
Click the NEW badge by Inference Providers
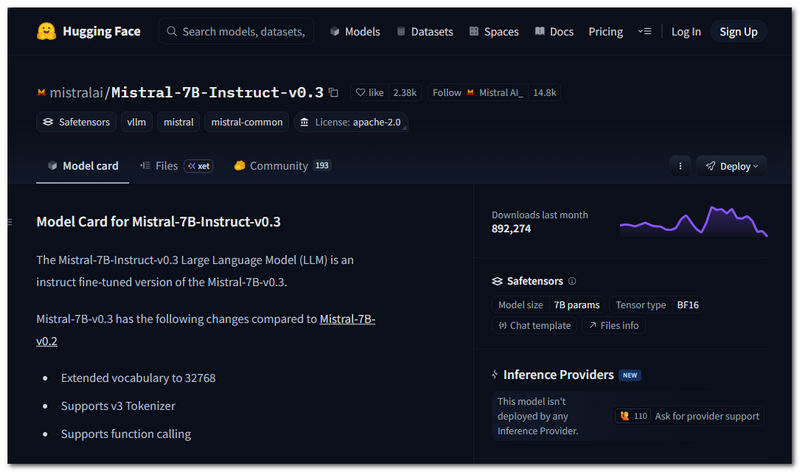click(630, 375)
